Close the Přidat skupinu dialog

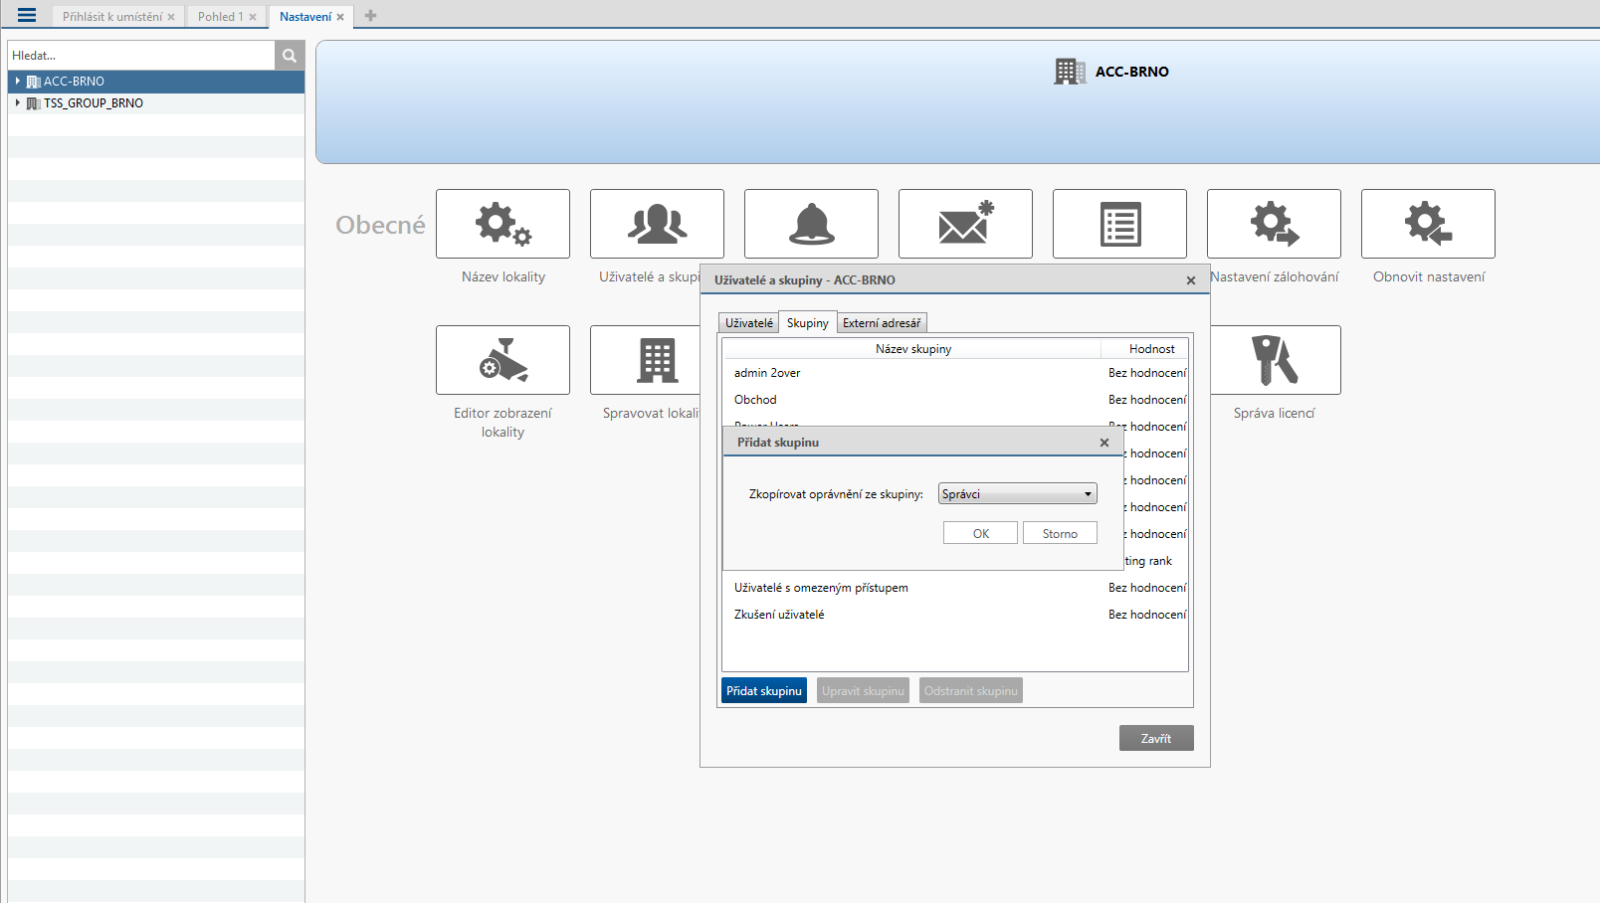click(1104, 442)
